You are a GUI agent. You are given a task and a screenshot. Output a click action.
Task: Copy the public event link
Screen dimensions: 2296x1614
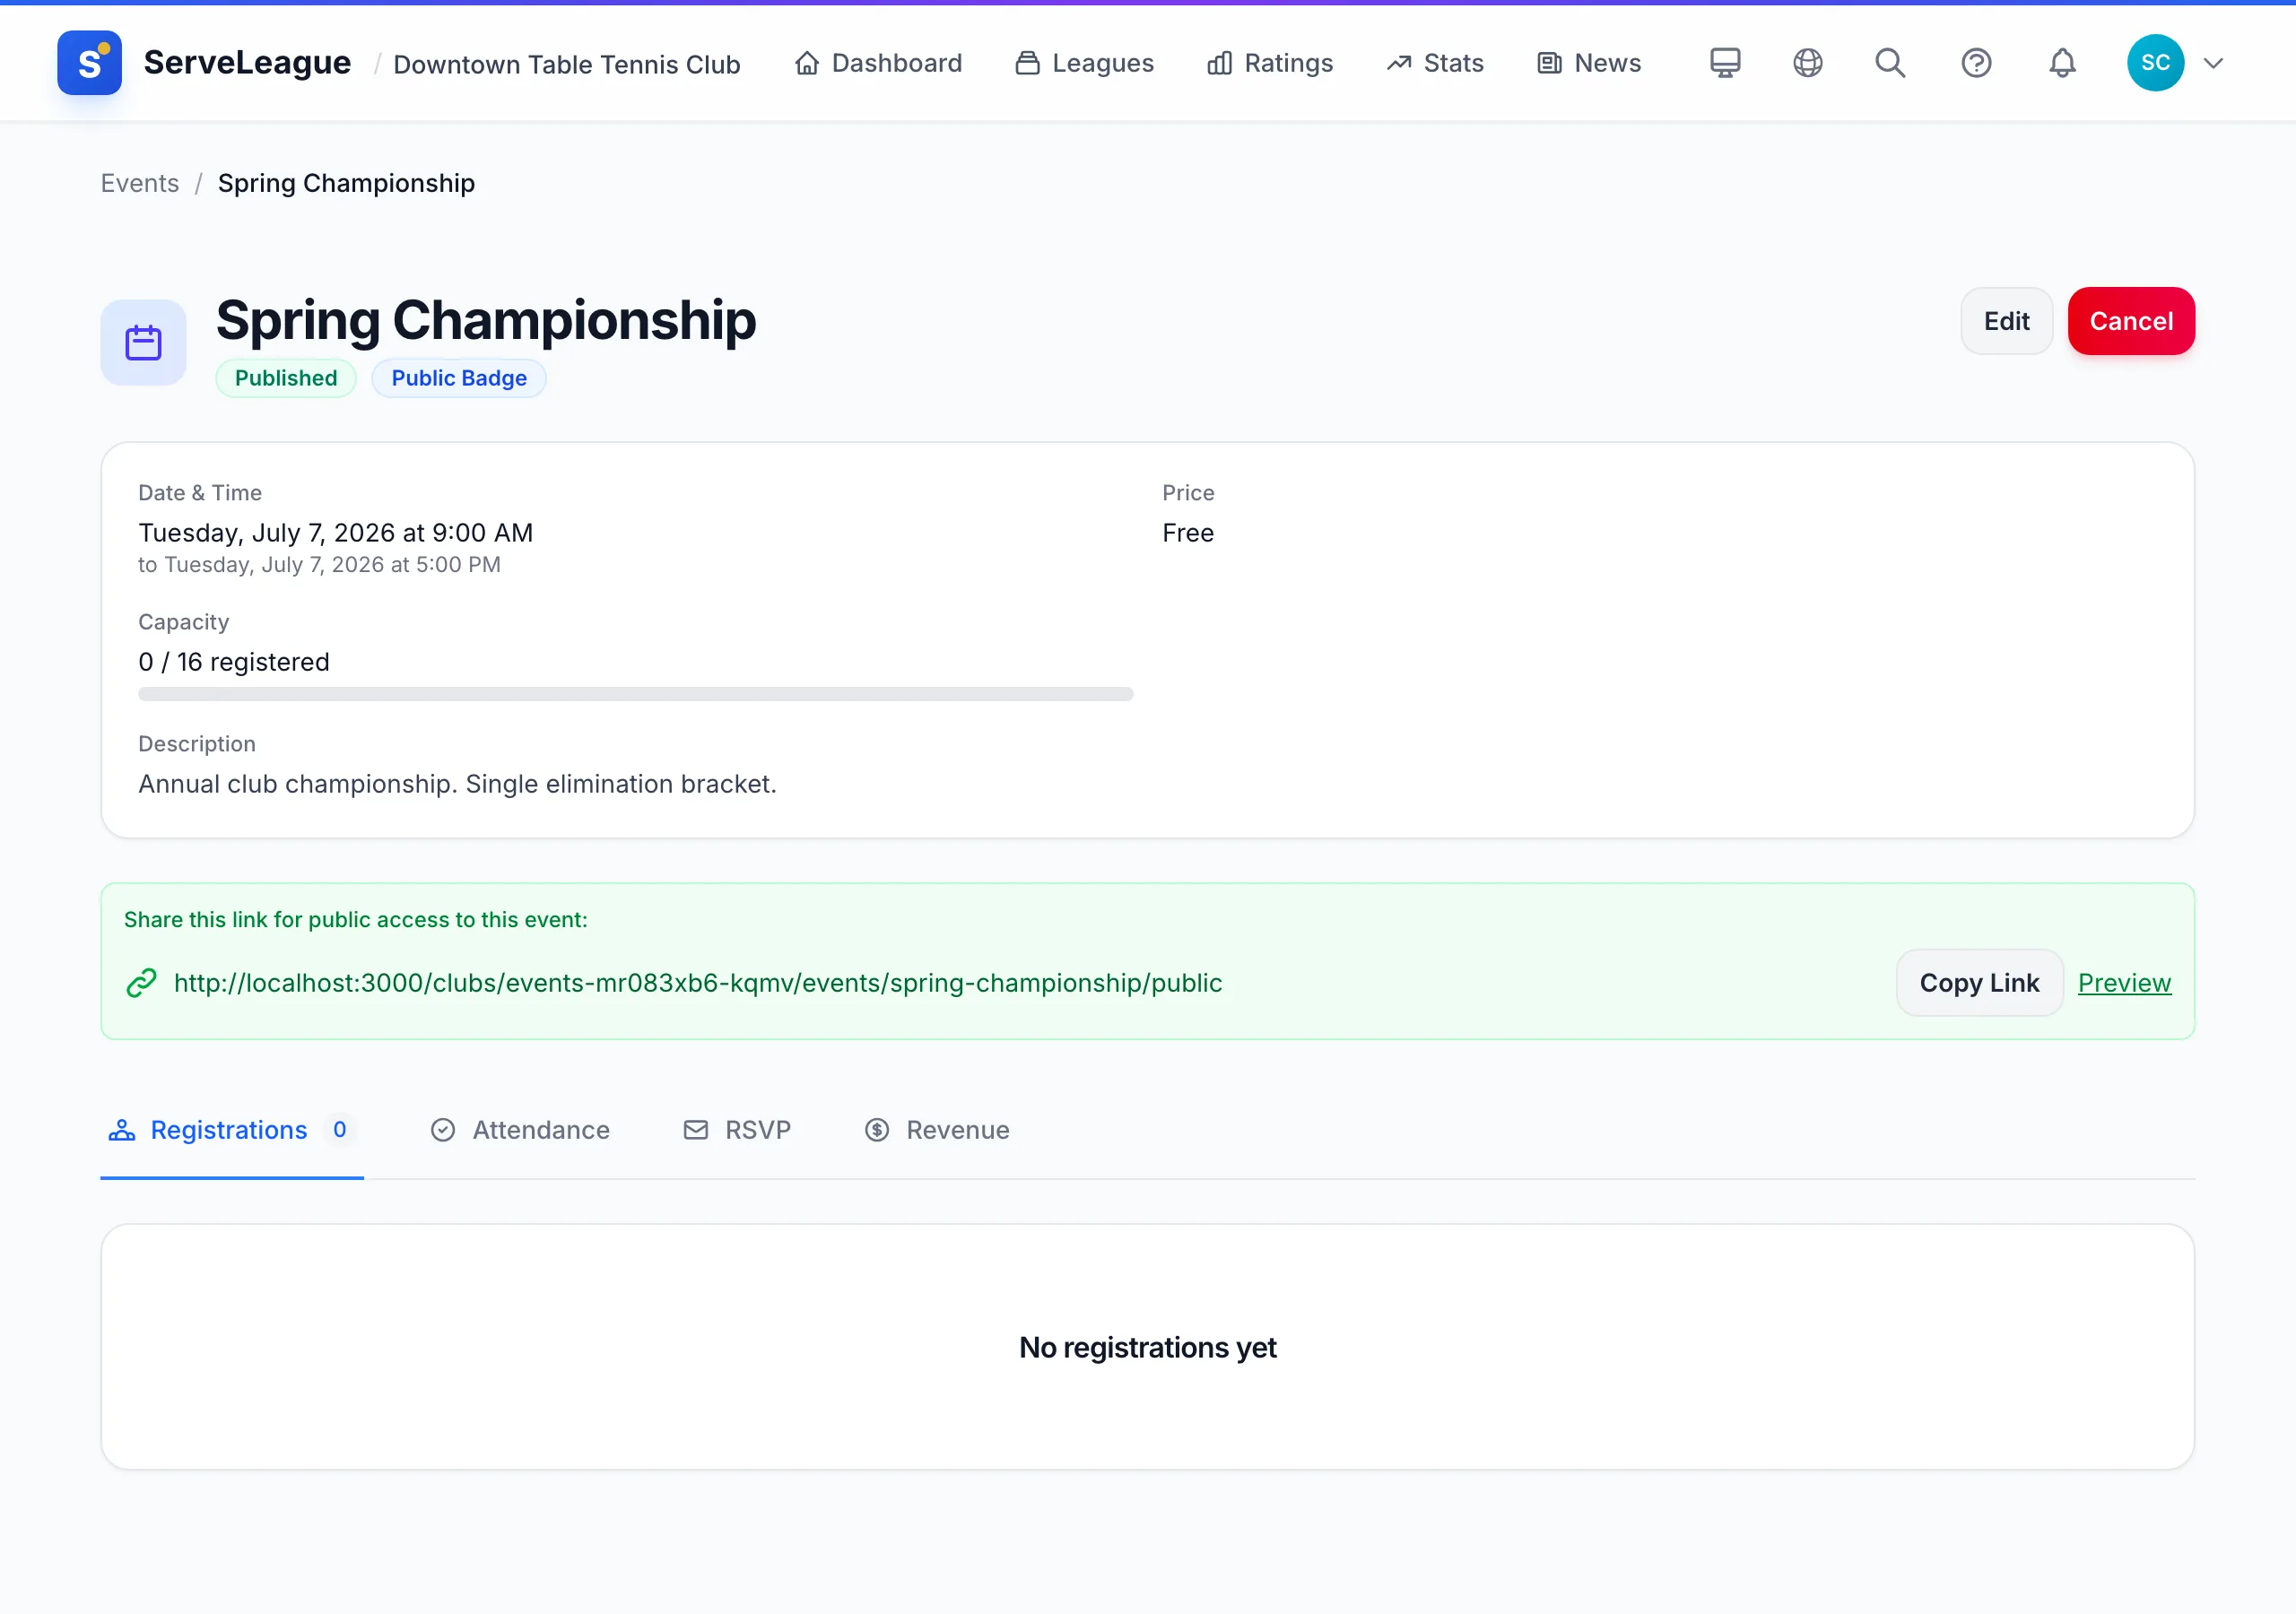coord(1979,983)
